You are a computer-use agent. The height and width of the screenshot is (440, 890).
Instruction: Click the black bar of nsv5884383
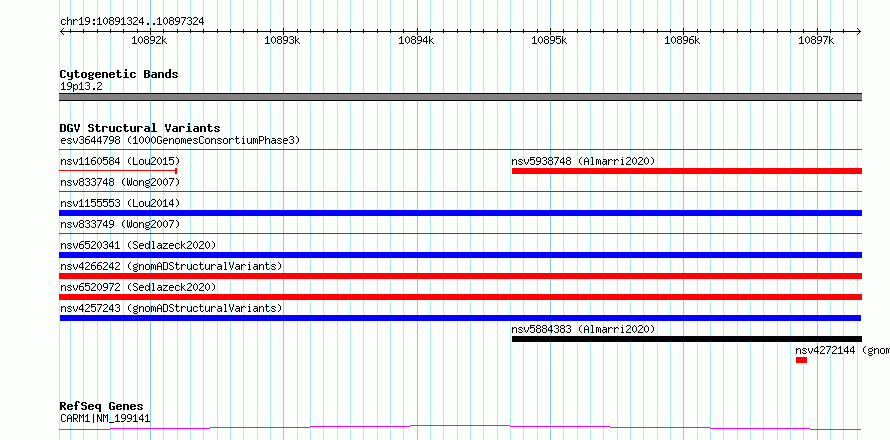coord(687,339)
